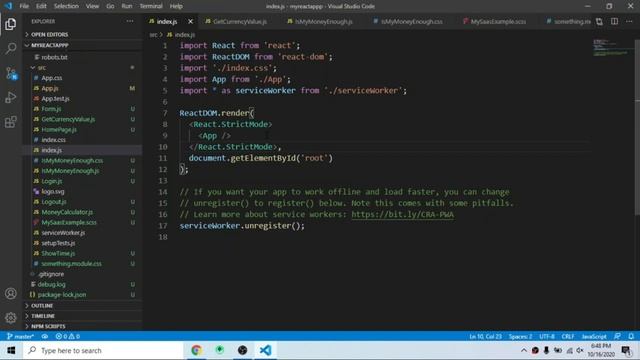
Task: Open the Go menu
Action: pos(110,6)
